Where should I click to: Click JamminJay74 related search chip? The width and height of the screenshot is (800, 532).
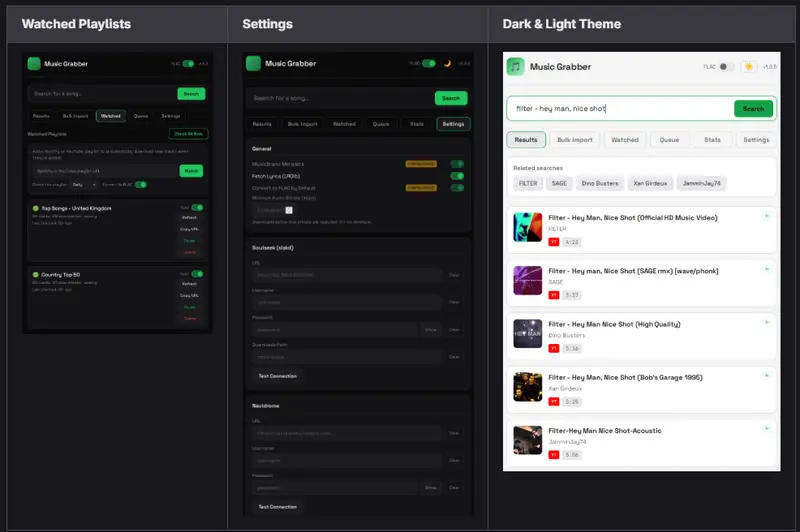[x=702, y=183]
